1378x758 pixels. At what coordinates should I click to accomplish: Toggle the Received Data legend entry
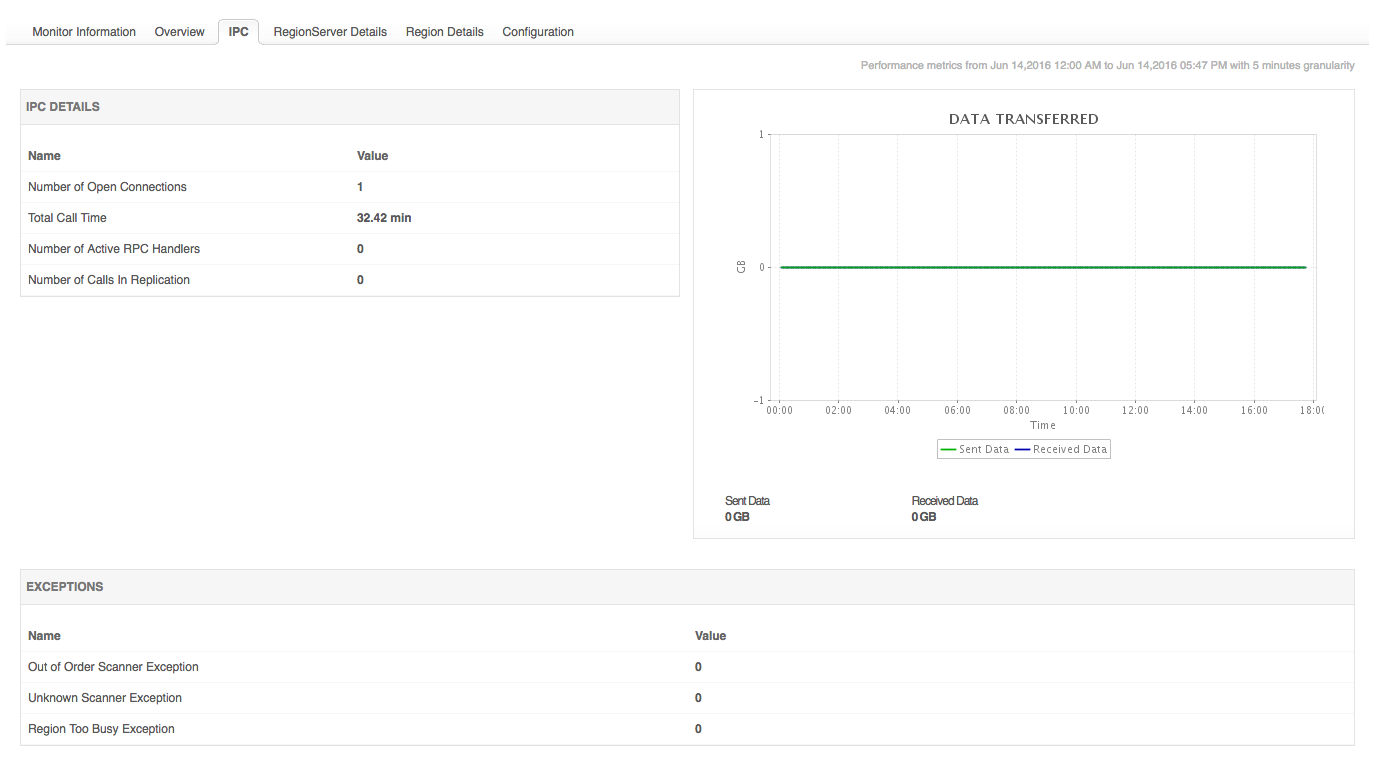point(1061,450)
